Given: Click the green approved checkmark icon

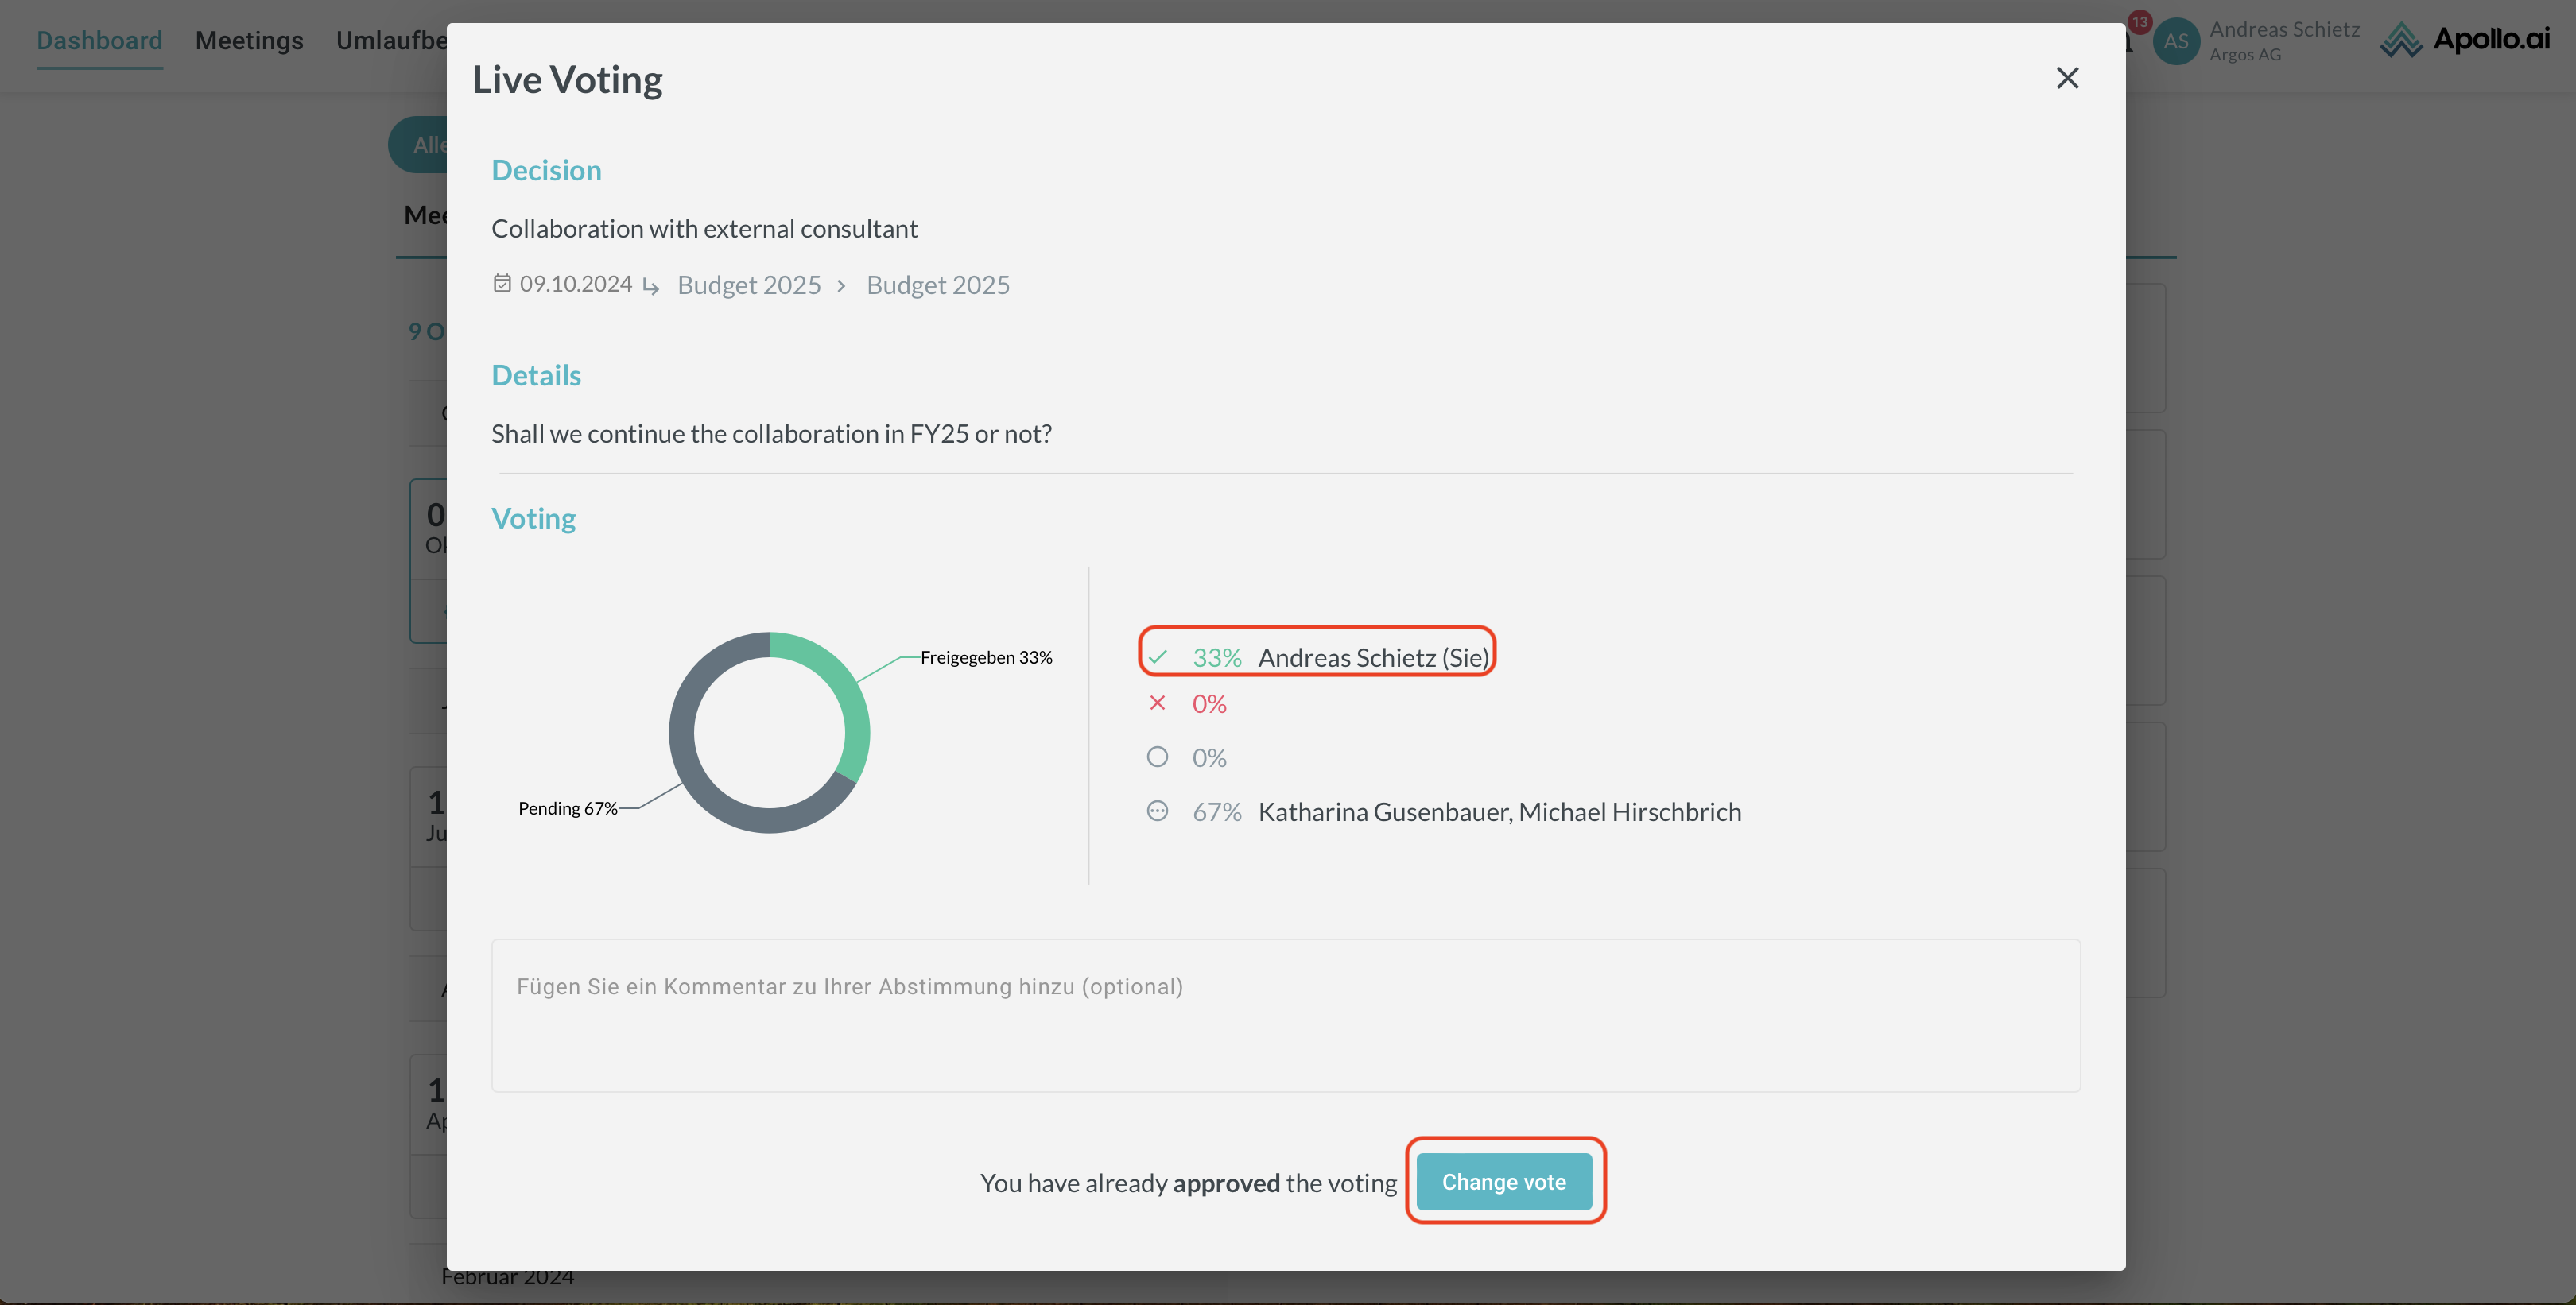Looking at the screenshot, I should tap(1157, 657).
